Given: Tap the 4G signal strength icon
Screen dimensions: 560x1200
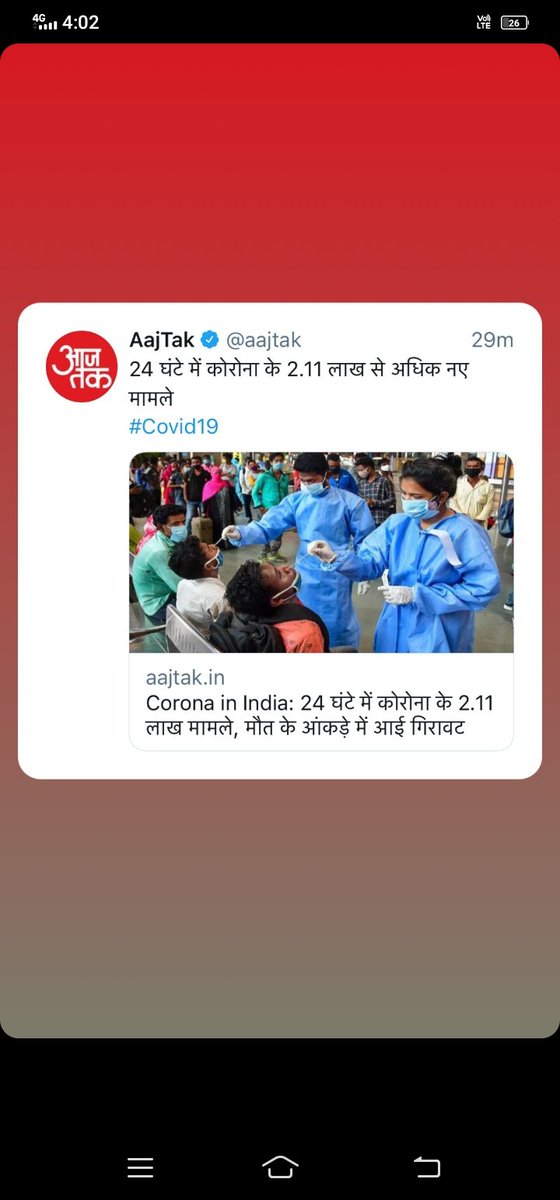Looking at the screenshot, I should [44, 22].
